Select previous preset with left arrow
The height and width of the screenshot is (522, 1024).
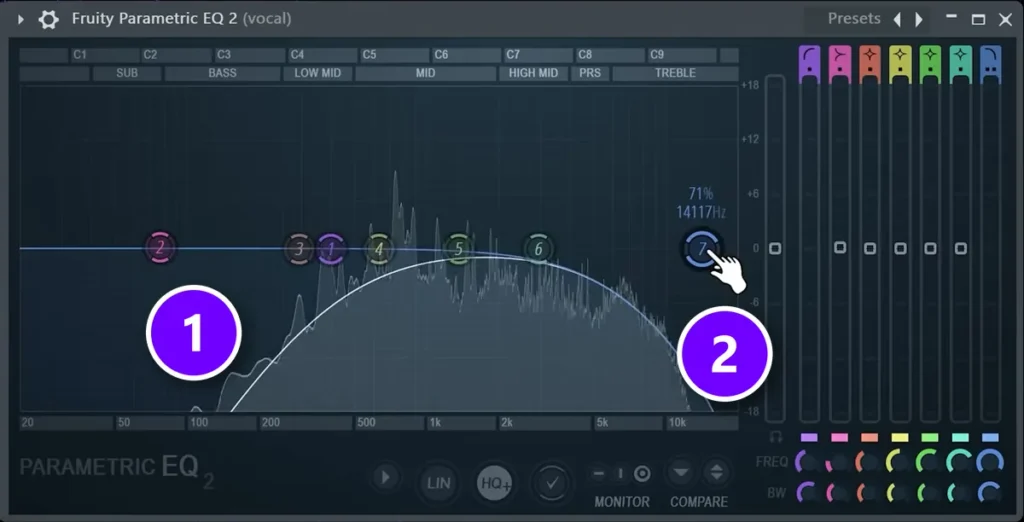click(897, 20)
